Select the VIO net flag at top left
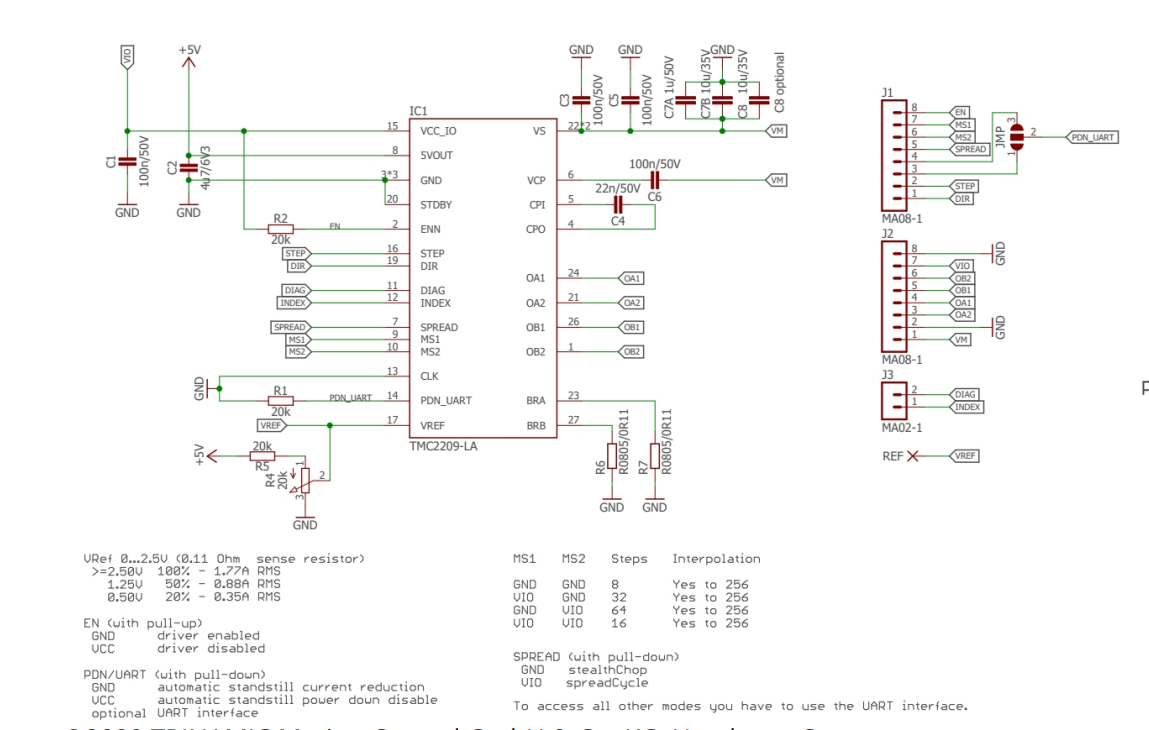The height and width of the screenshot is (730, 1149). click(x=127, y=57)
